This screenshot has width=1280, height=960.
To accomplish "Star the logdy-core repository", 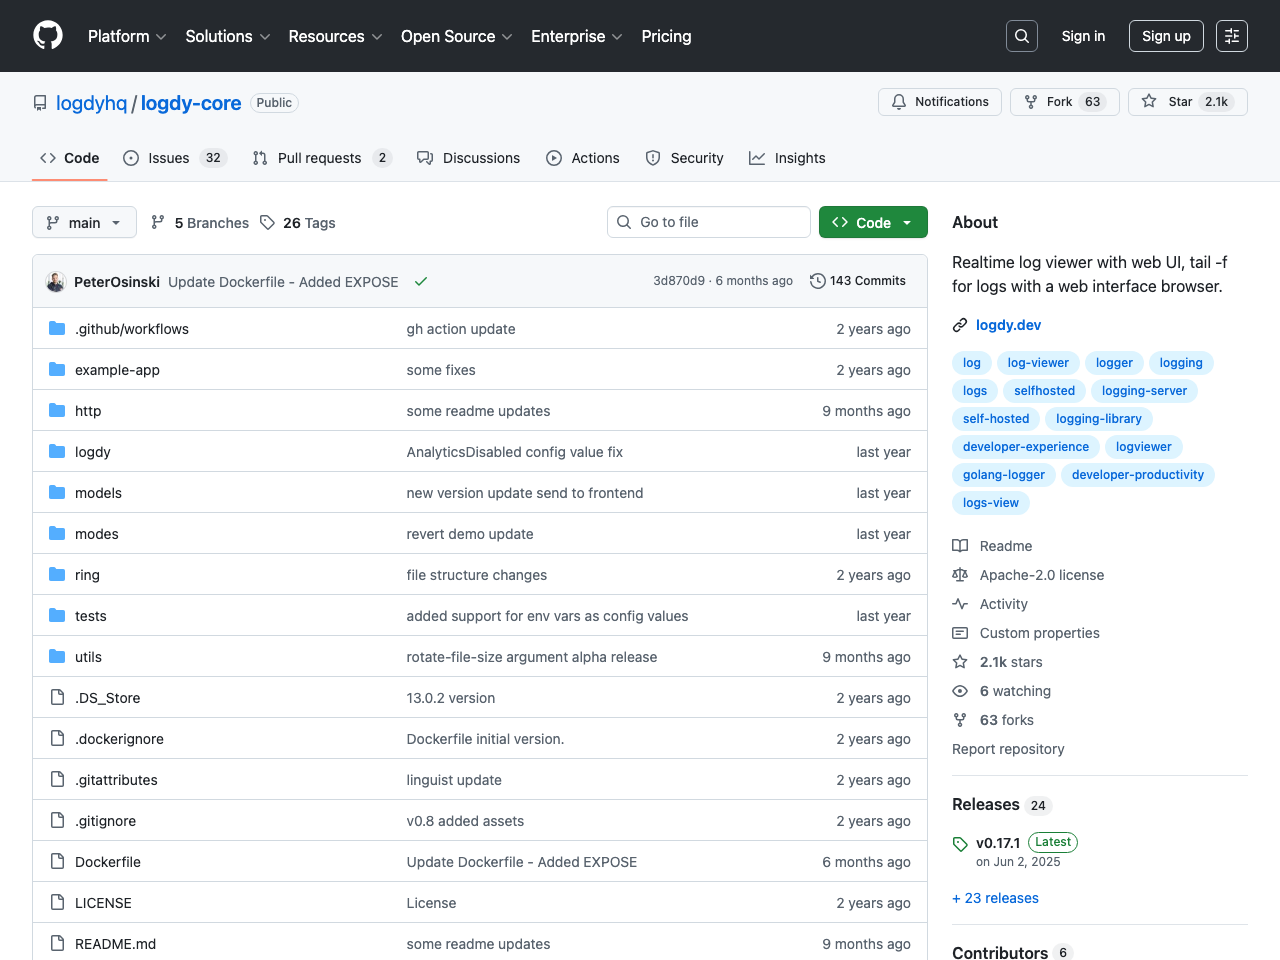I will click(x=1187, y=102).
